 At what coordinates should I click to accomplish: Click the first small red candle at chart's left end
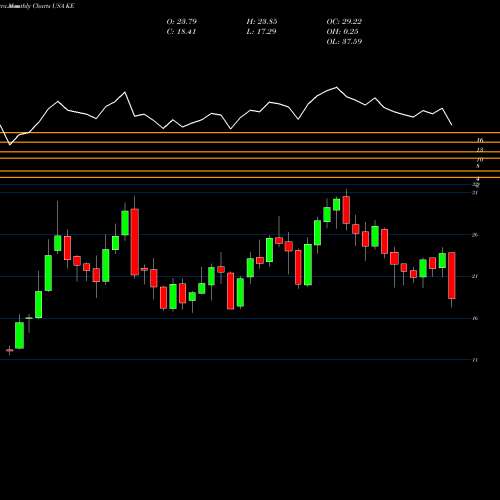(x=9, y=350)
